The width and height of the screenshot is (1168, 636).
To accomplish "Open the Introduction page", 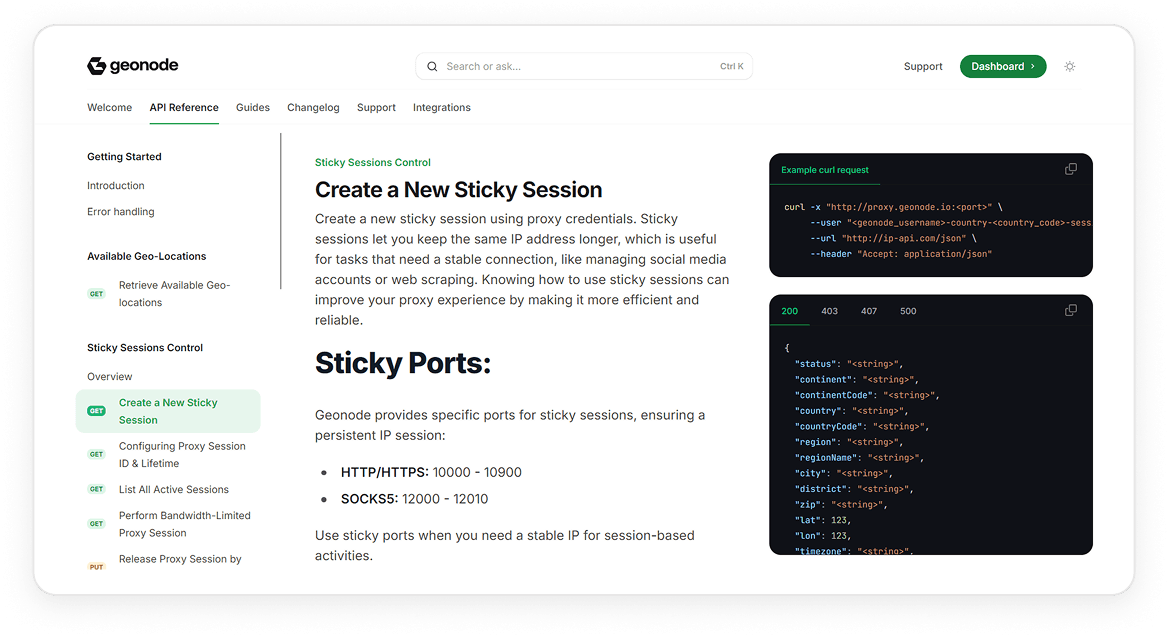I will (x=115, y=185).
